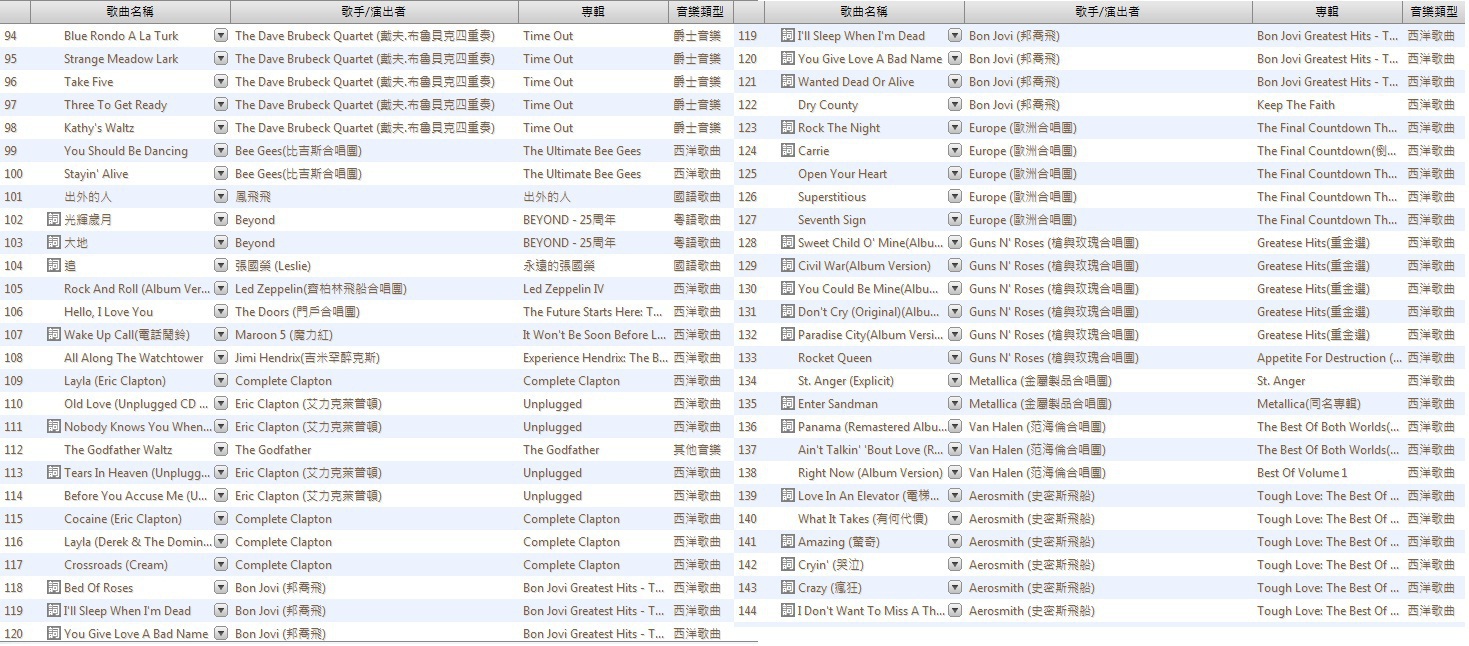
Task: Open lyrics icon for song 追
Action: [54, 265]
